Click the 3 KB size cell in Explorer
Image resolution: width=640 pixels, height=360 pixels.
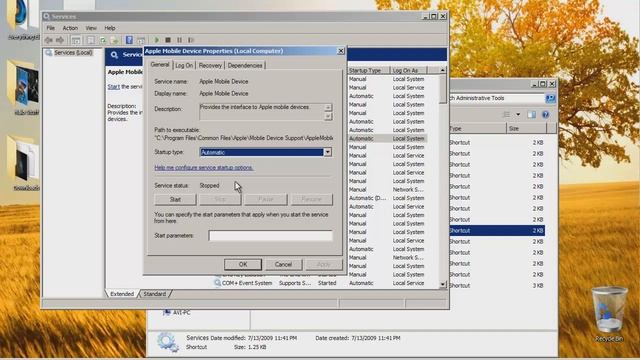538,286
